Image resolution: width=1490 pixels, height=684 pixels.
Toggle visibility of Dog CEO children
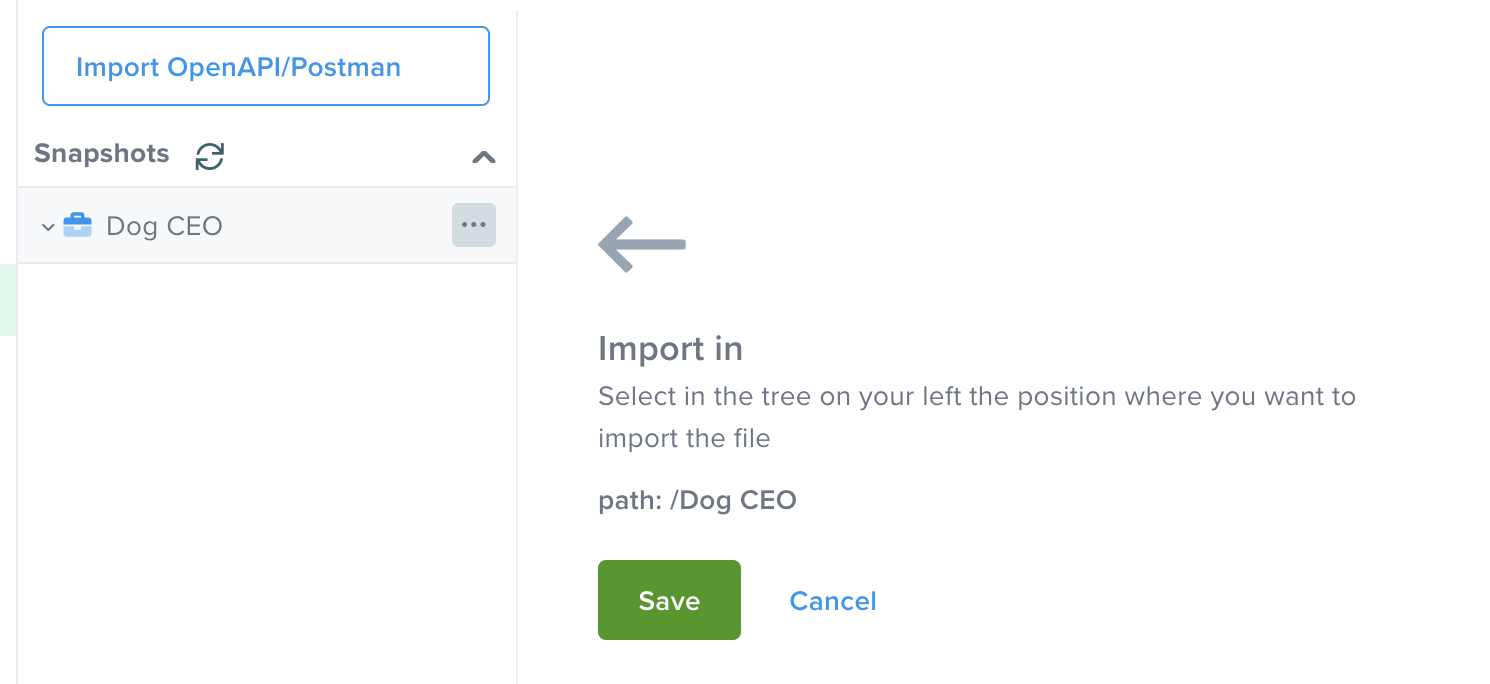(x=47, y=226)
